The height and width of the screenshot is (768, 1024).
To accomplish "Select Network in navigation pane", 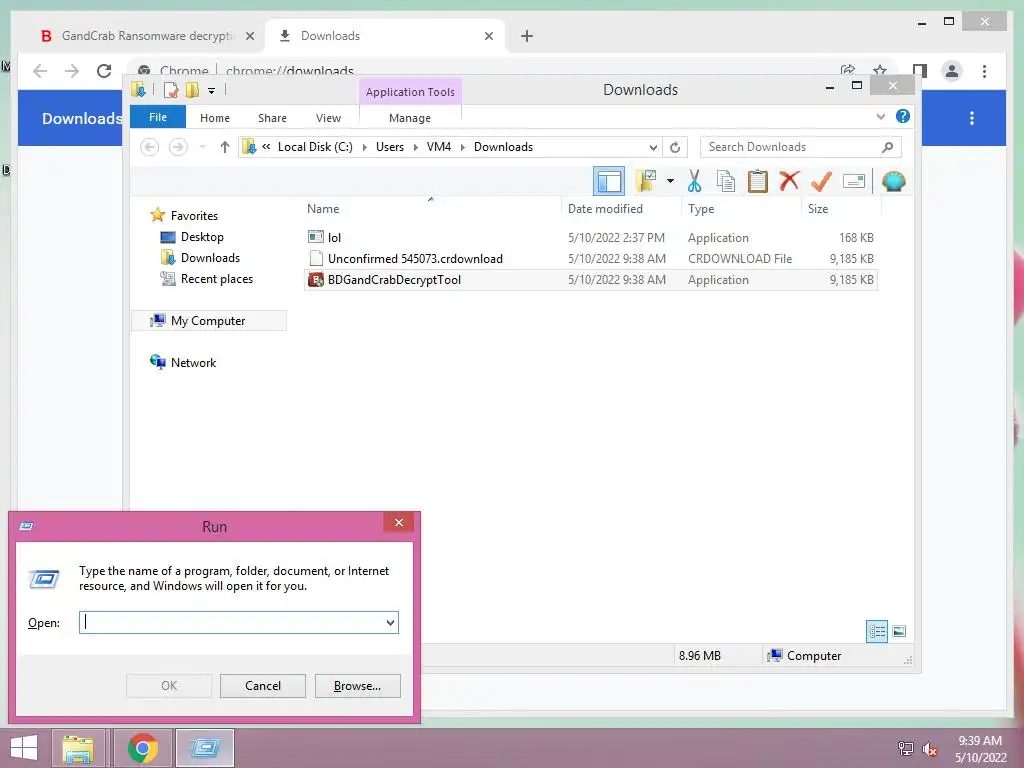I will [x=193, y=362].
